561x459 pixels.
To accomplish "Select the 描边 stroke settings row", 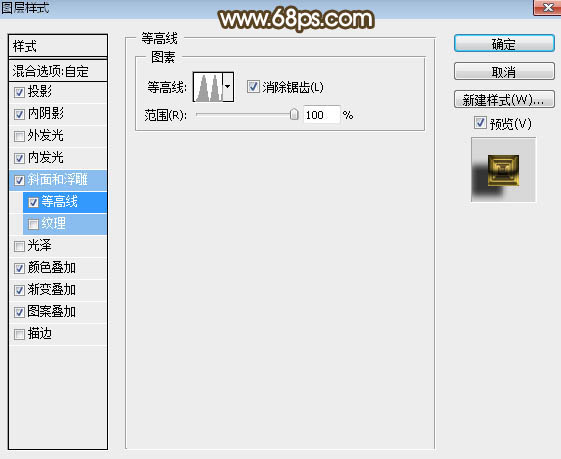I will click(x=58, y=335).
